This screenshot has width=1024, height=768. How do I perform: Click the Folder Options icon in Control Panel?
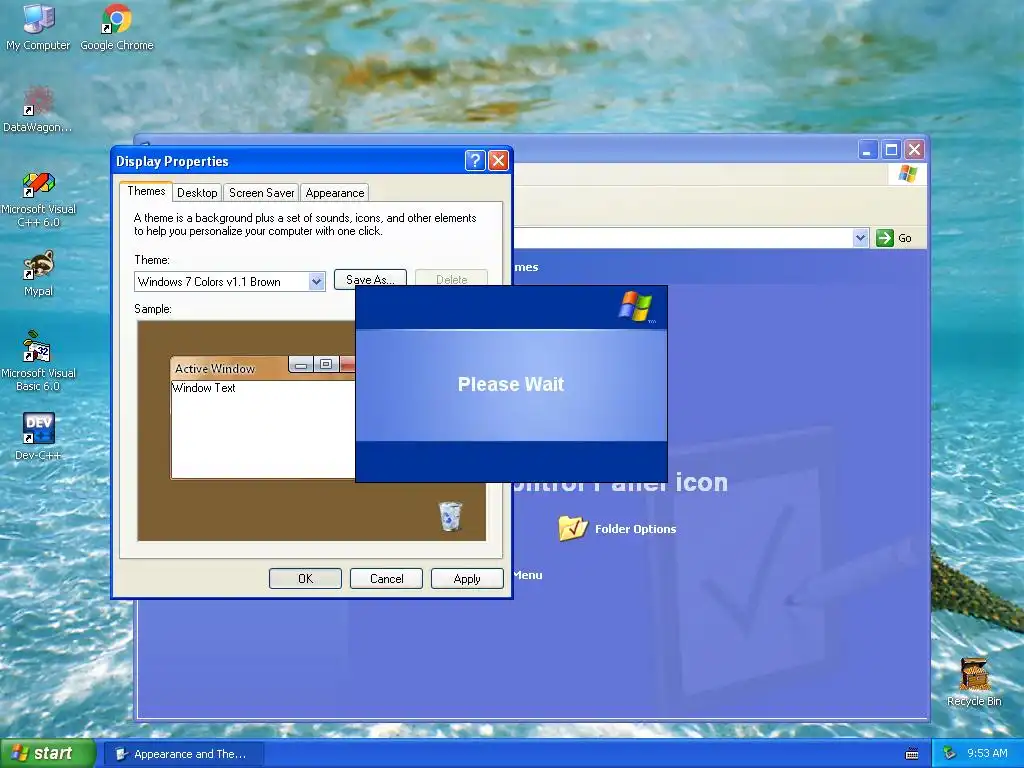[x=573, y=528]
